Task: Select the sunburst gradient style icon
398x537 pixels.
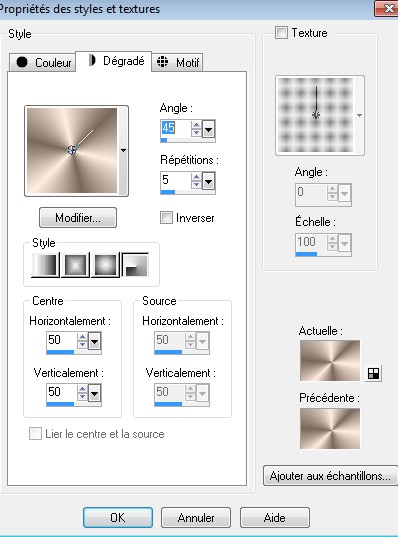Action: click(x=105, y=265)
